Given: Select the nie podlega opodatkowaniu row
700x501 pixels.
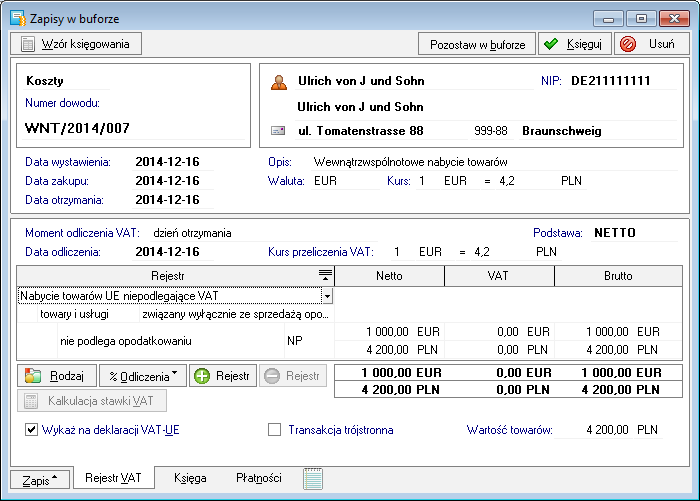Looking at the screenshot, I should pyautogui.click(x=171, y=341).
